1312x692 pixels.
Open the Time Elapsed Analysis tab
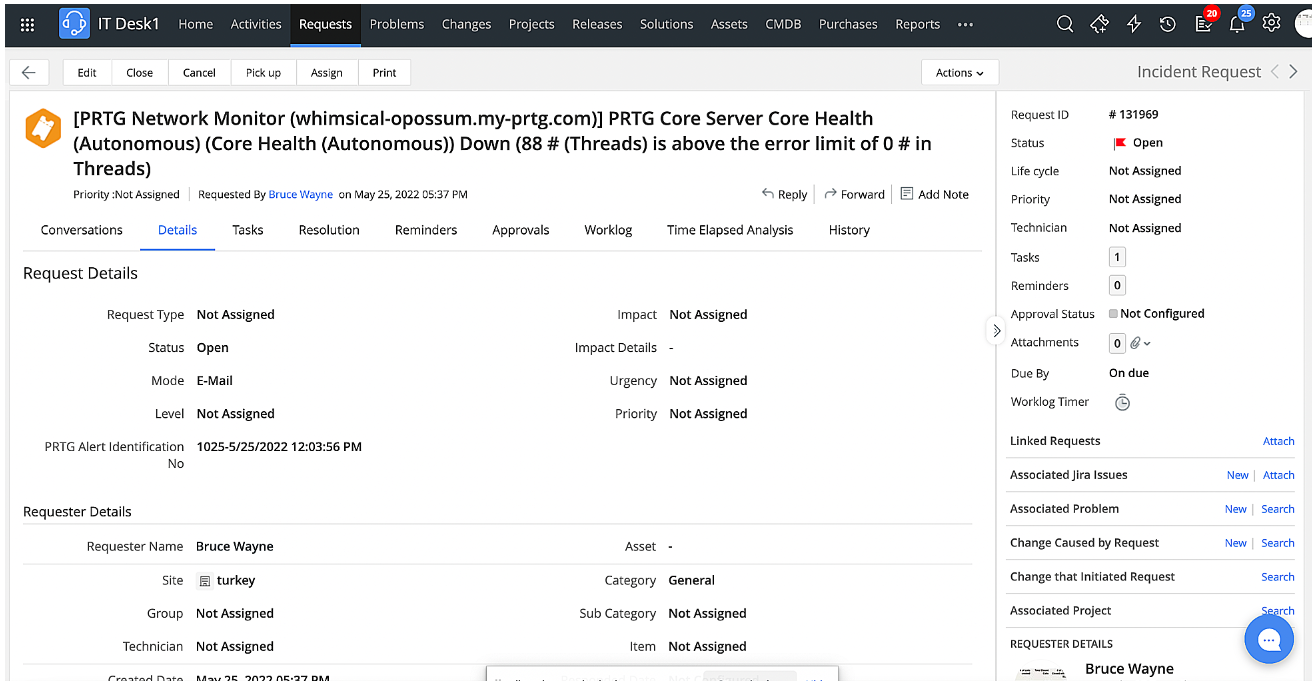[730, 230]
